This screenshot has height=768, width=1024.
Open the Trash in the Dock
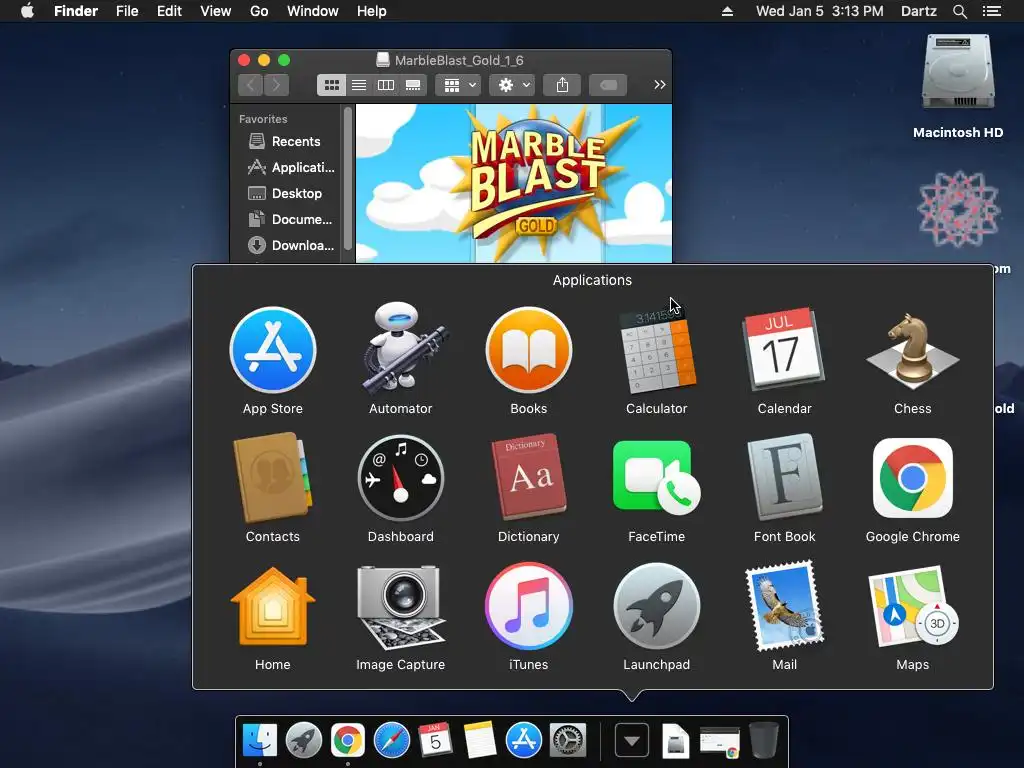763,740
